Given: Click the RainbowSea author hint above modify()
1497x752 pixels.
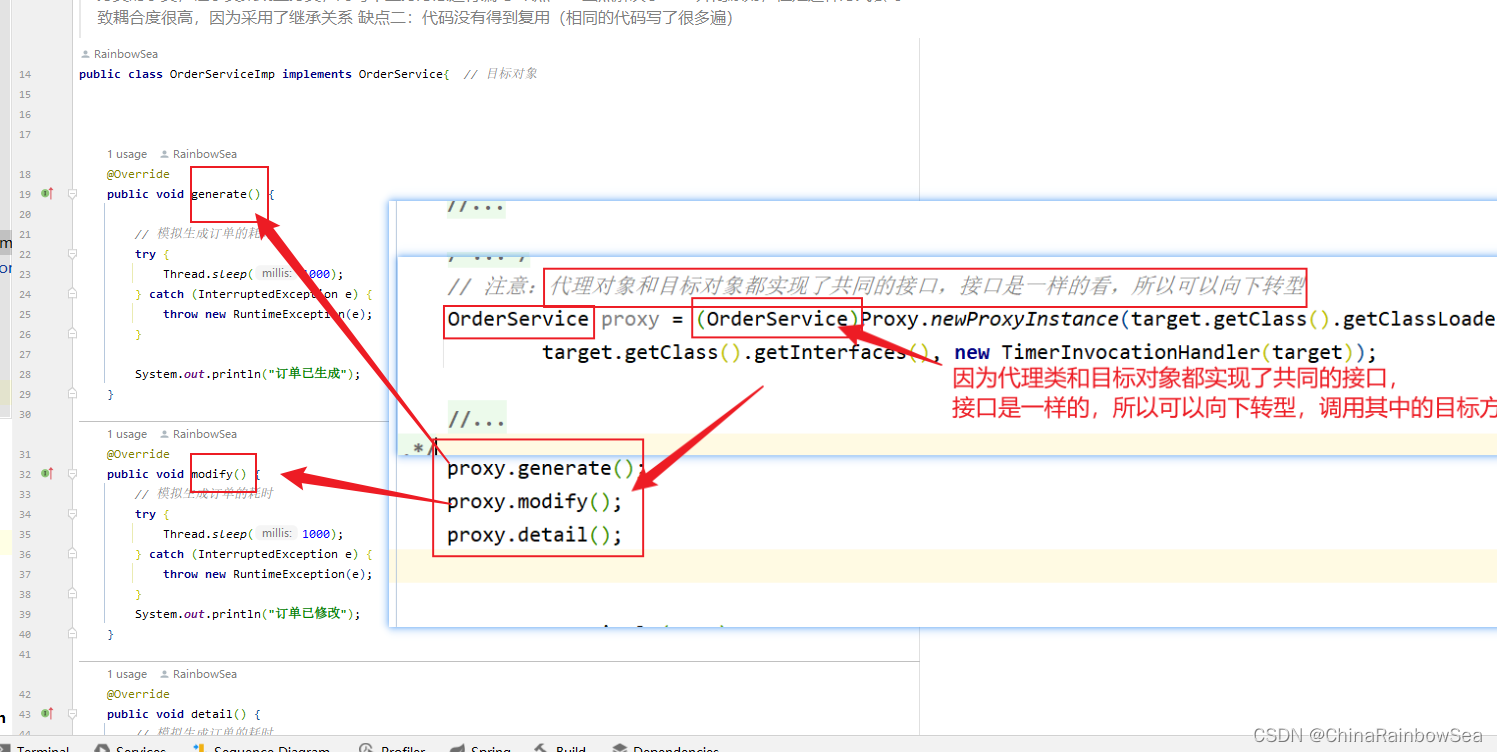Looking at the screenshot, I should click(198, 434).
